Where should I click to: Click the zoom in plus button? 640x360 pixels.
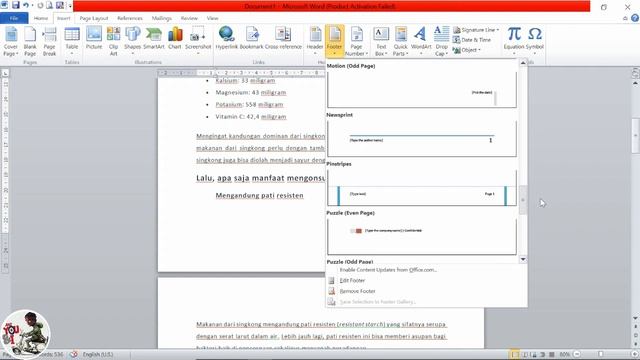point(634,354)
